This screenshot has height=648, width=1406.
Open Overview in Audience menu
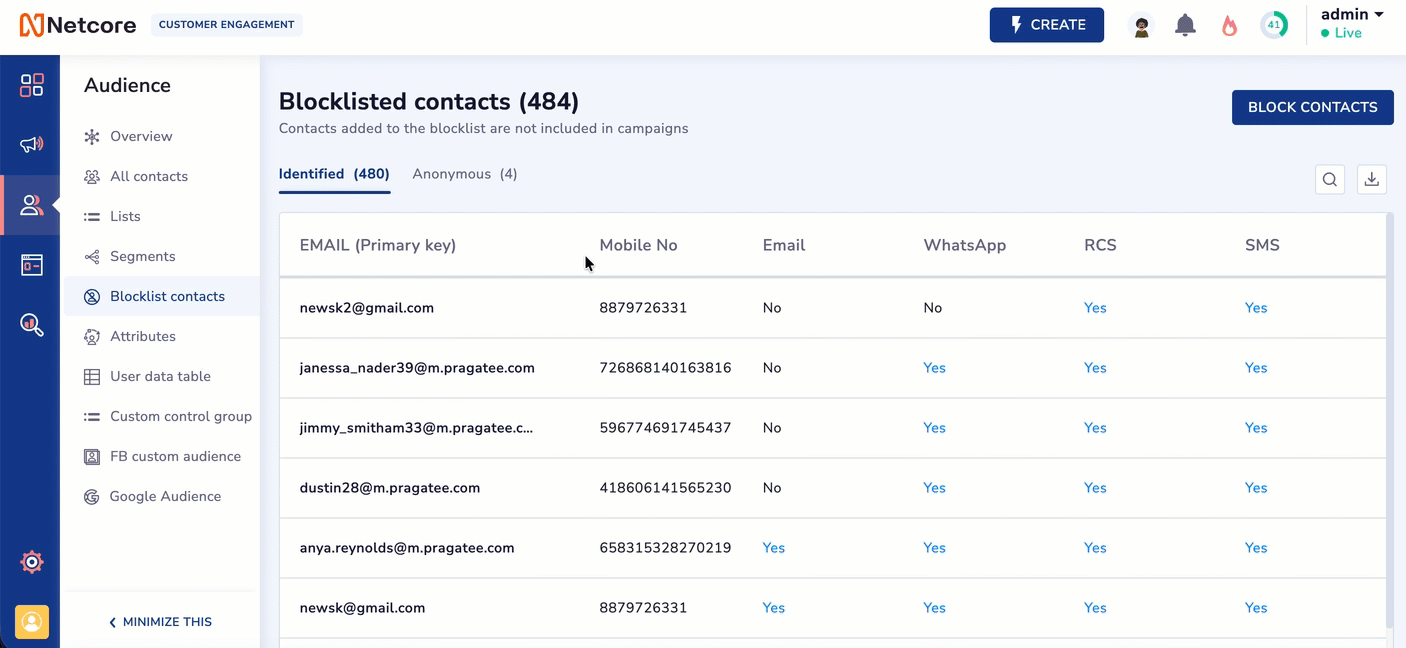pos(141,136)
